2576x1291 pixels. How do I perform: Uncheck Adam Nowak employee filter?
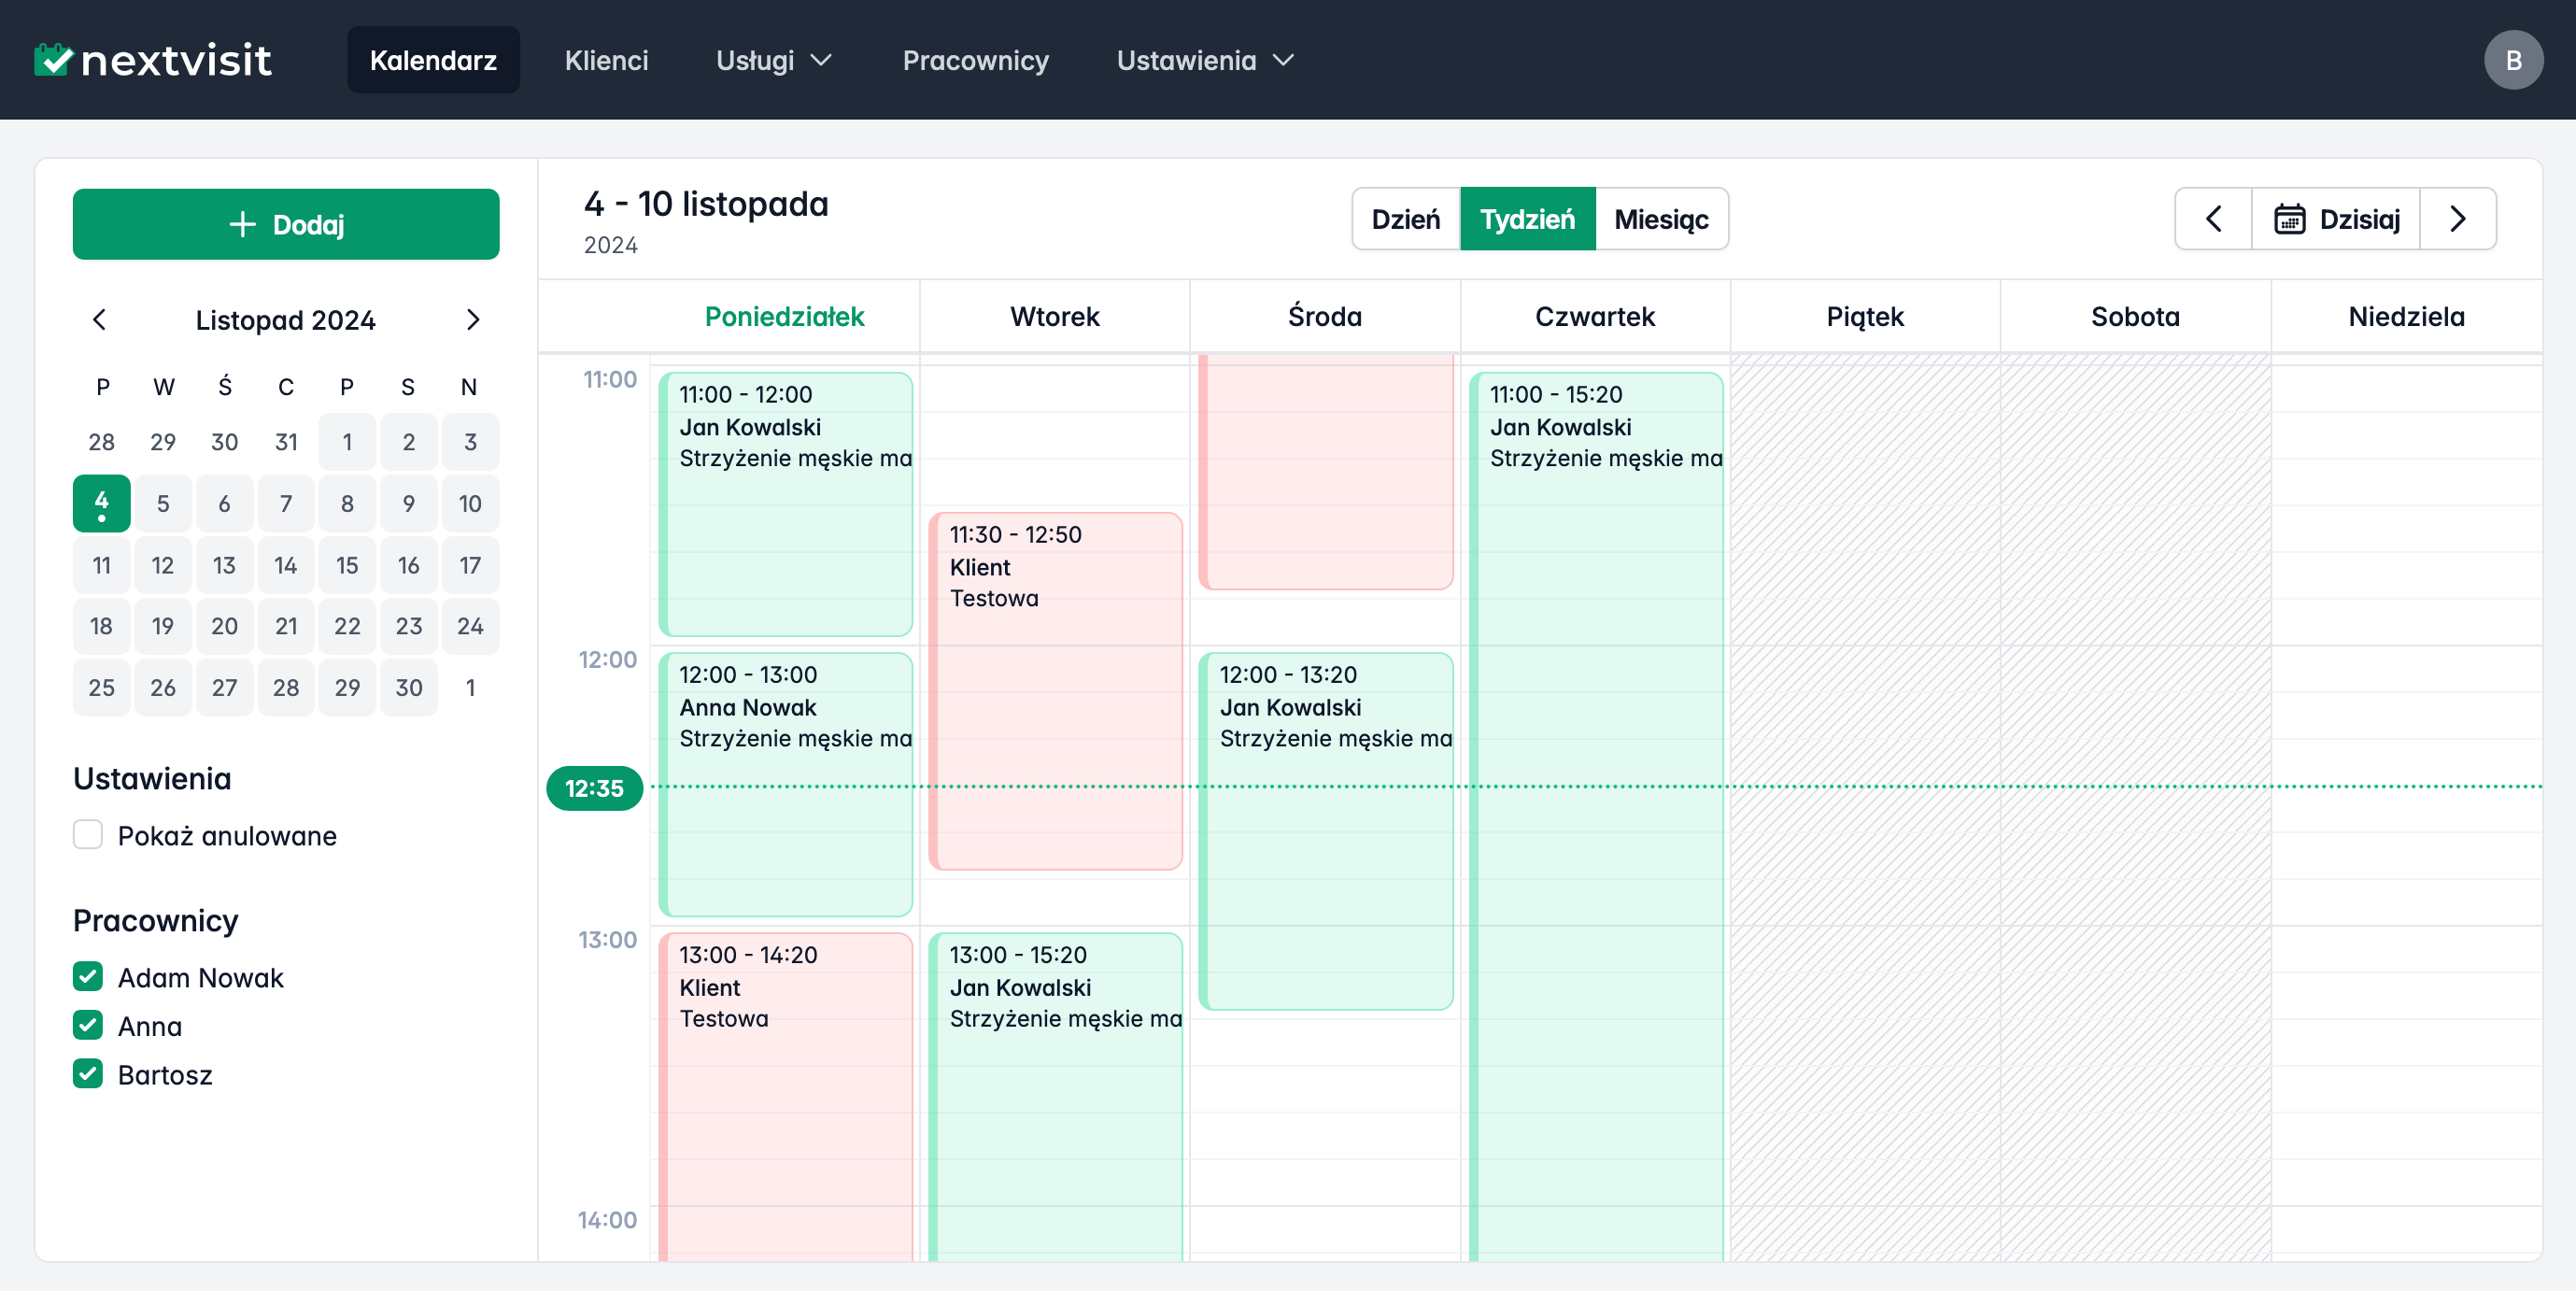coord(88,976)
